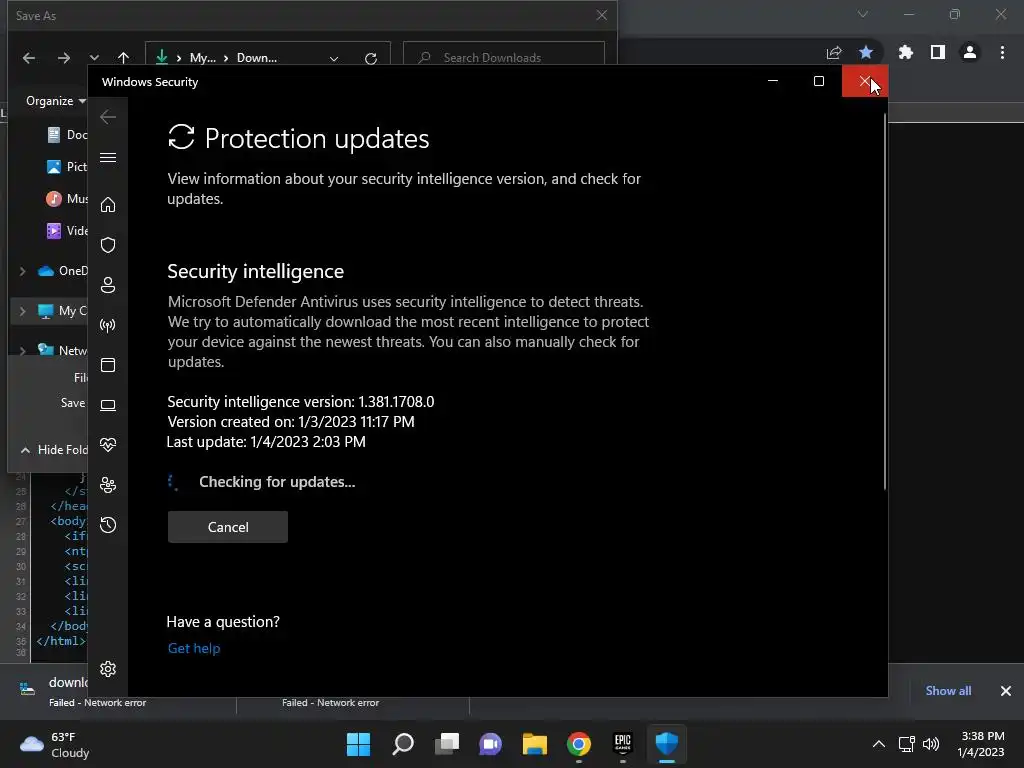
Task: Open weather widget showing 63°F Cloudy
Action: (55, 744)
